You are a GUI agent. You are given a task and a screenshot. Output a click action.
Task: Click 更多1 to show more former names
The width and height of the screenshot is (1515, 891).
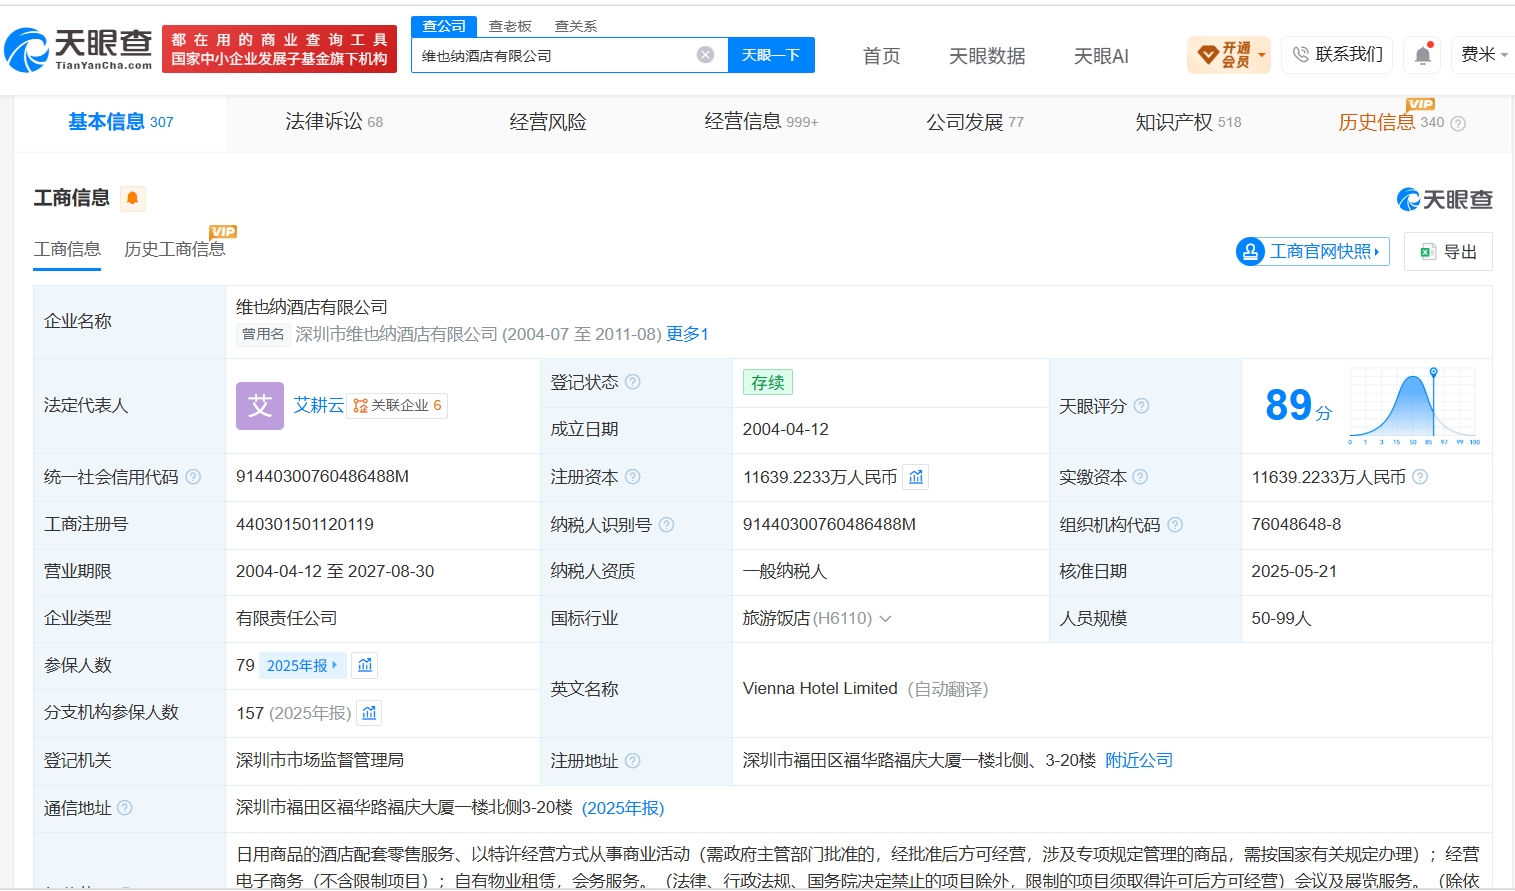pos(687,334)
